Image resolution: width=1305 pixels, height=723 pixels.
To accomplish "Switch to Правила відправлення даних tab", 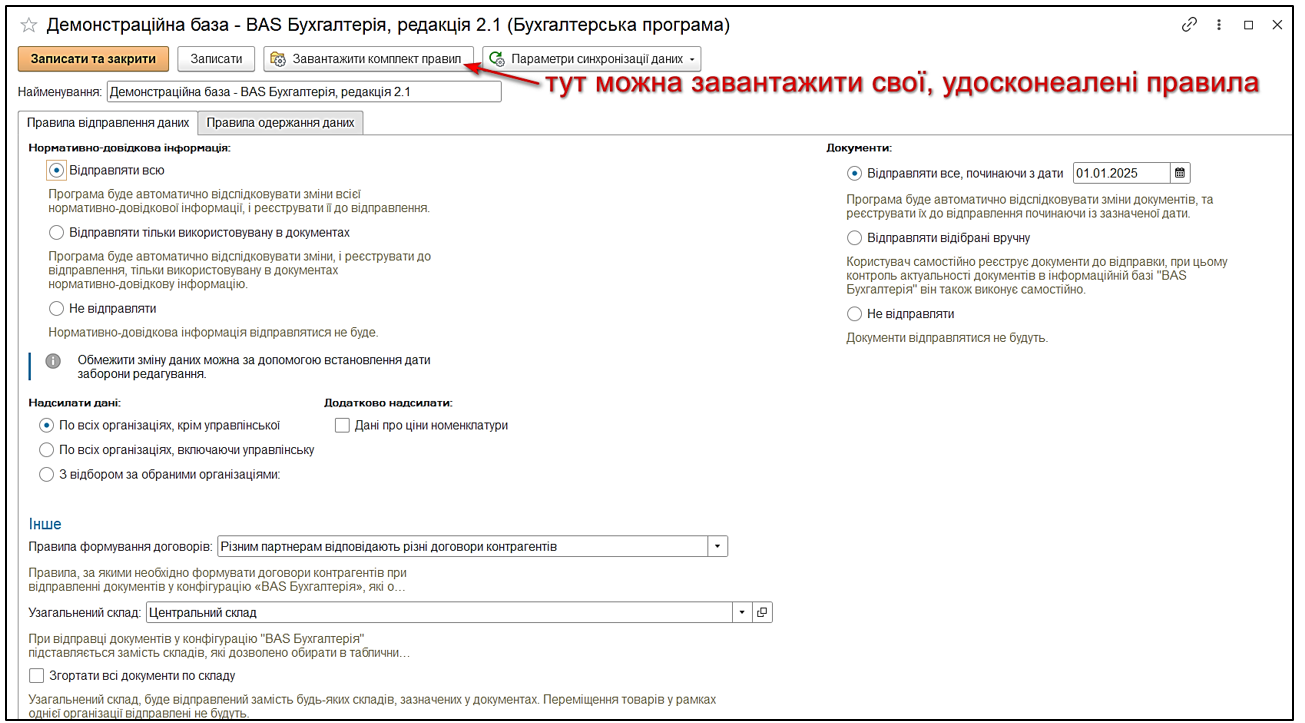I will click(107, 123).
